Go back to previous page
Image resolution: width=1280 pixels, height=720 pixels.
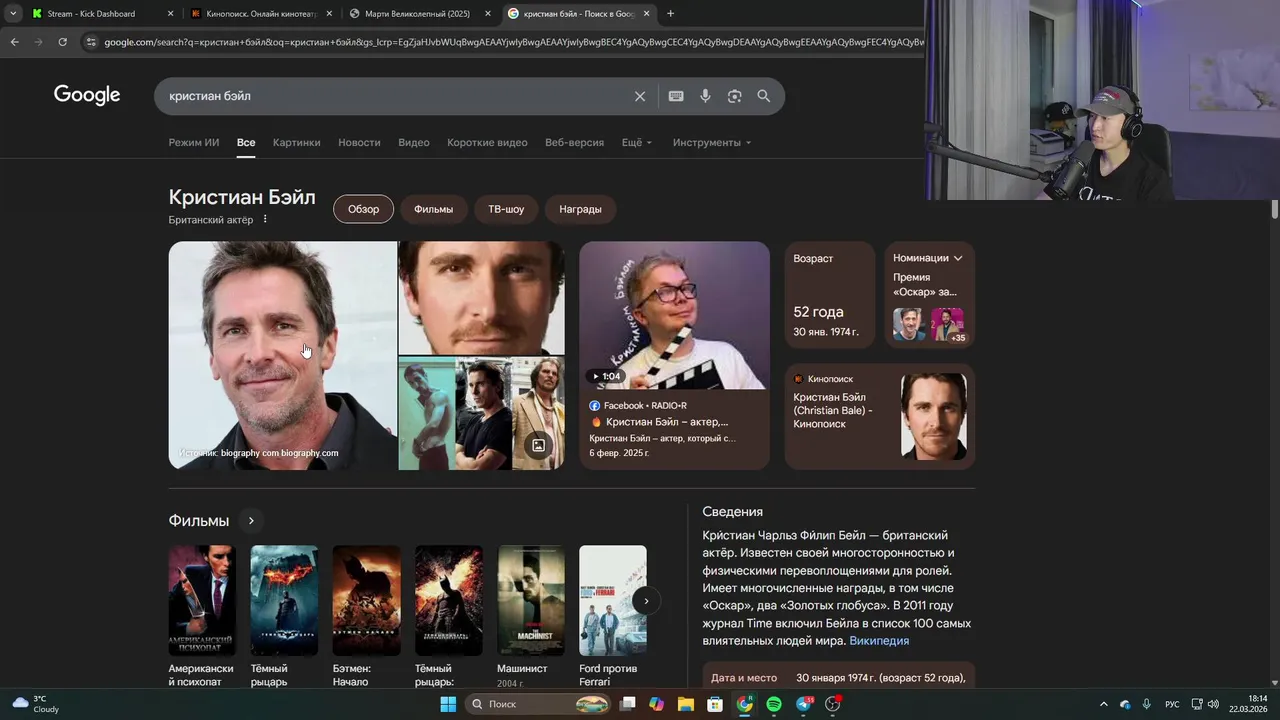[14, 42]
